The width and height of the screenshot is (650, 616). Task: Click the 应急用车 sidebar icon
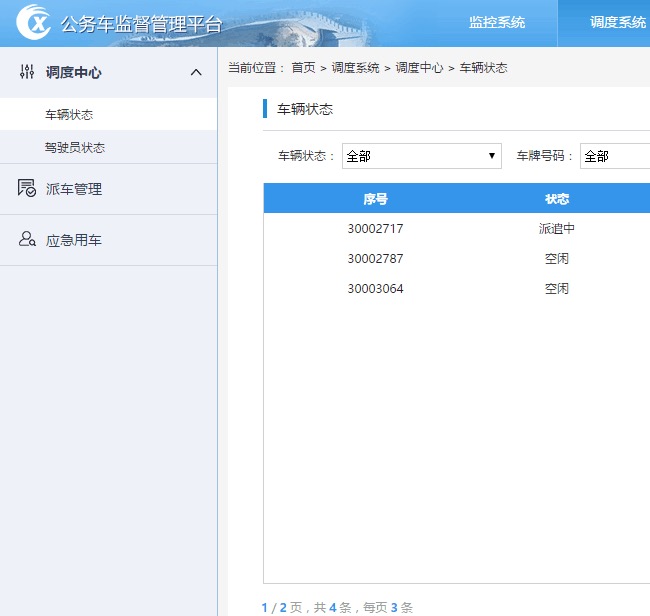tap(27, 240)
